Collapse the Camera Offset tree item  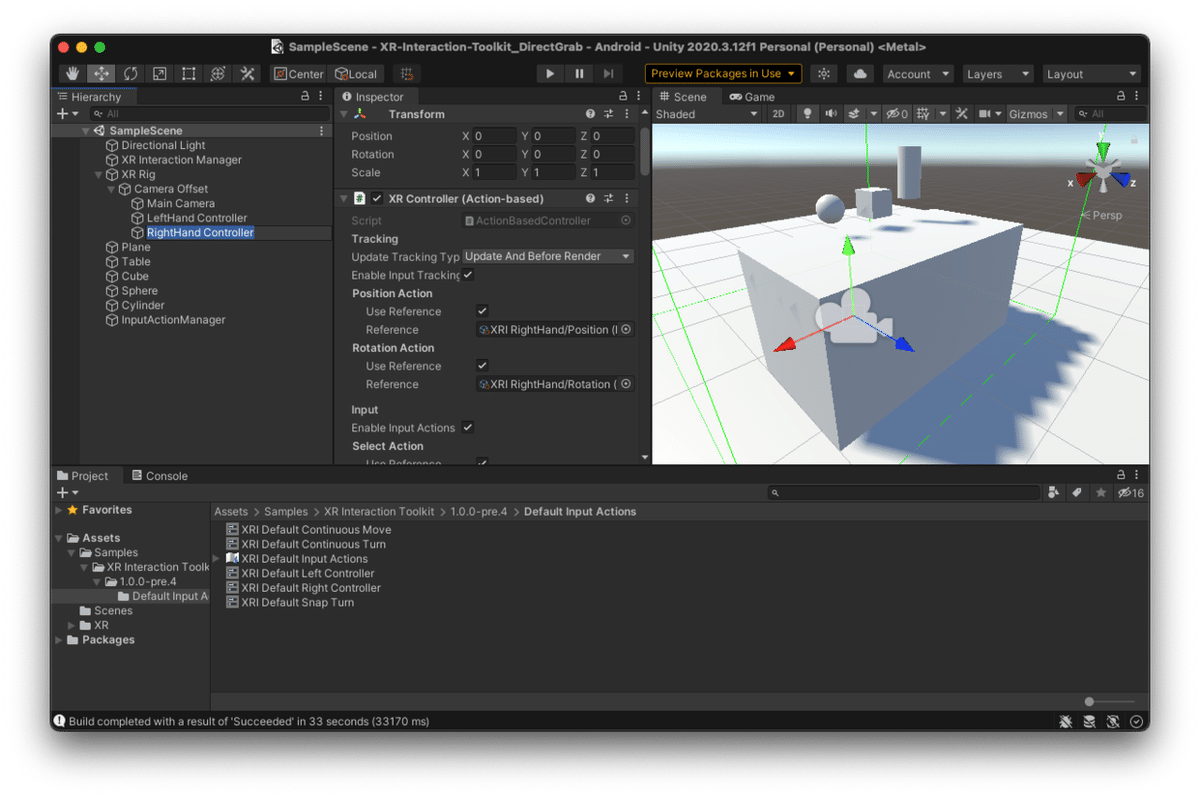pos(112,189)
